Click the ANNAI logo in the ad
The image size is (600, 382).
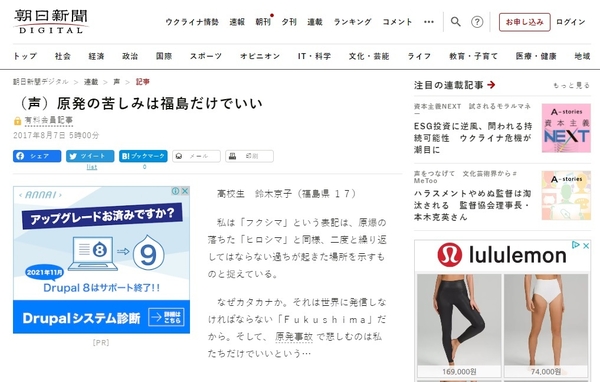pos(40,195)
